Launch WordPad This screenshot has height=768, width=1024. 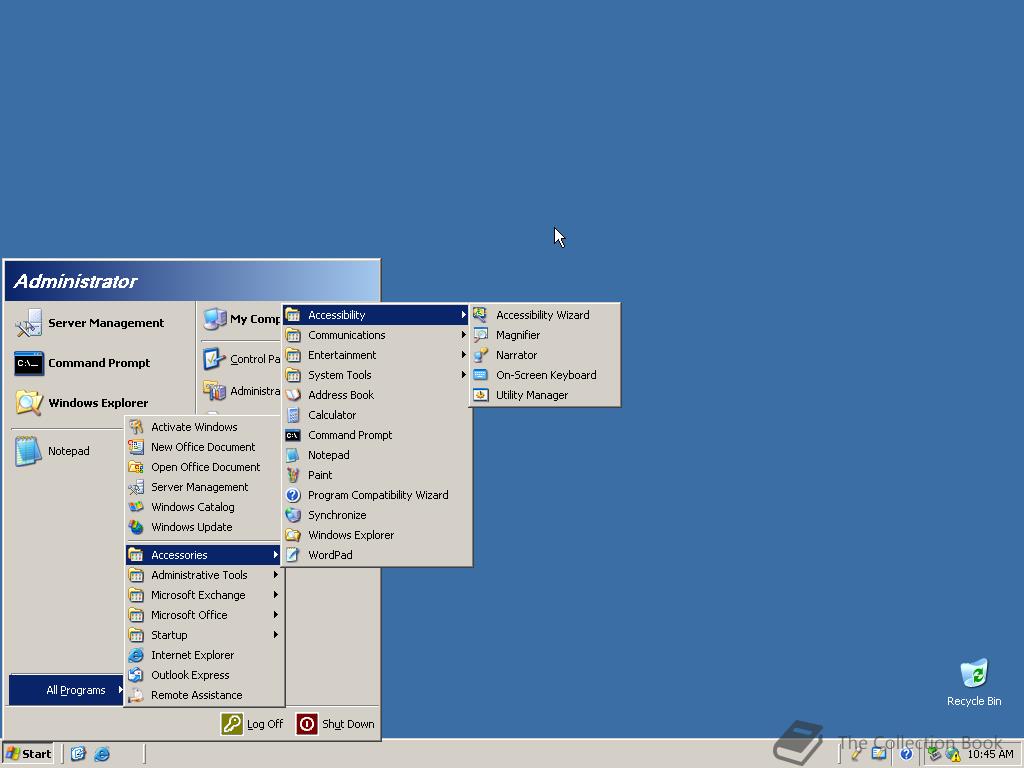pos(377,555)
